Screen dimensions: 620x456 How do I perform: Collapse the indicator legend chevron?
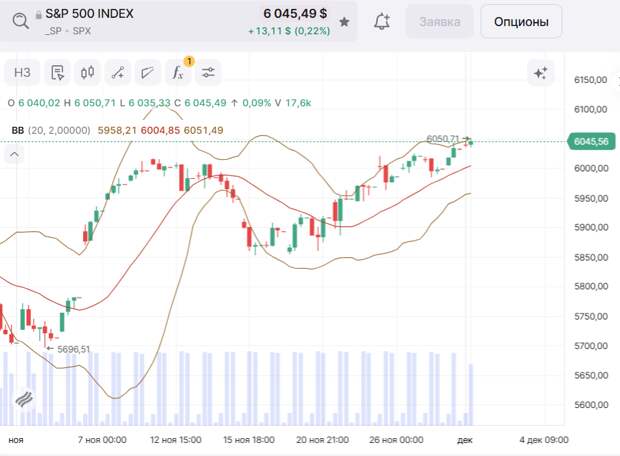click(14, 154)
